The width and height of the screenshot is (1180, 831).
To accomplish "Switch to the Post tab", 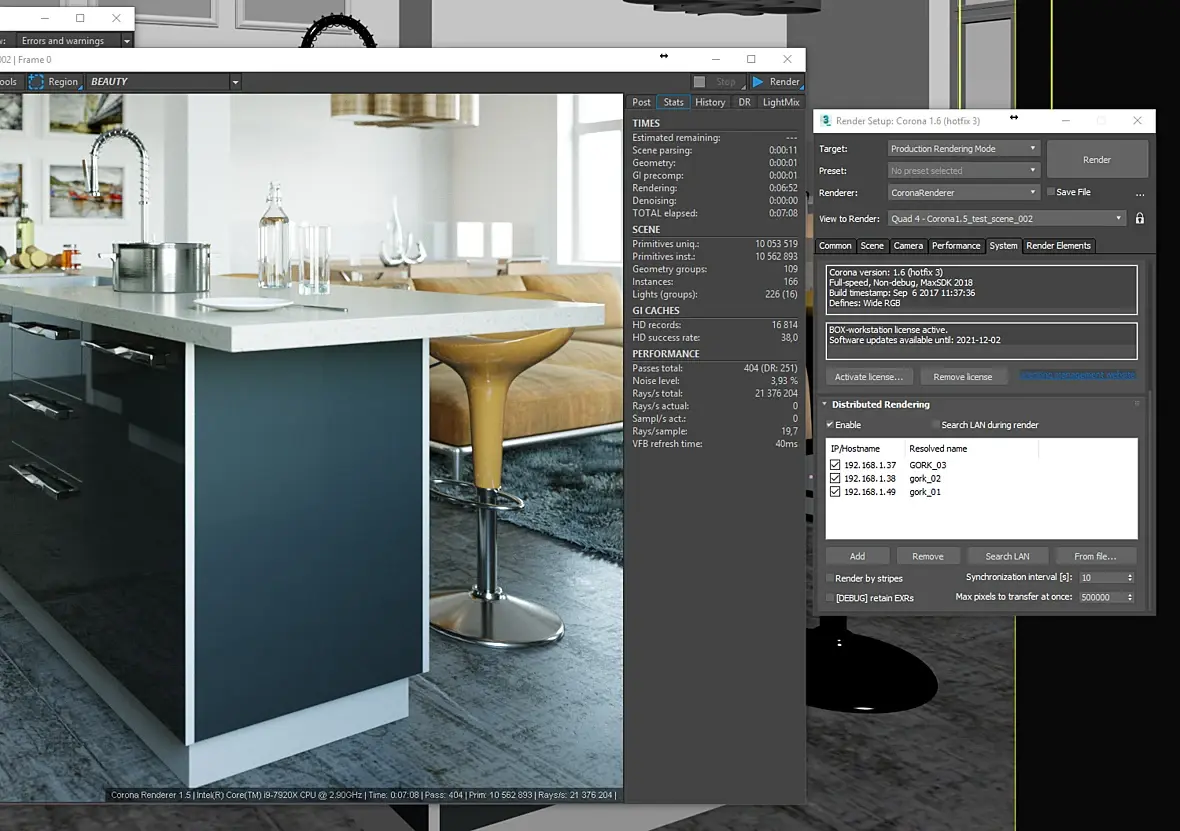I will click(x=641, y=102).
